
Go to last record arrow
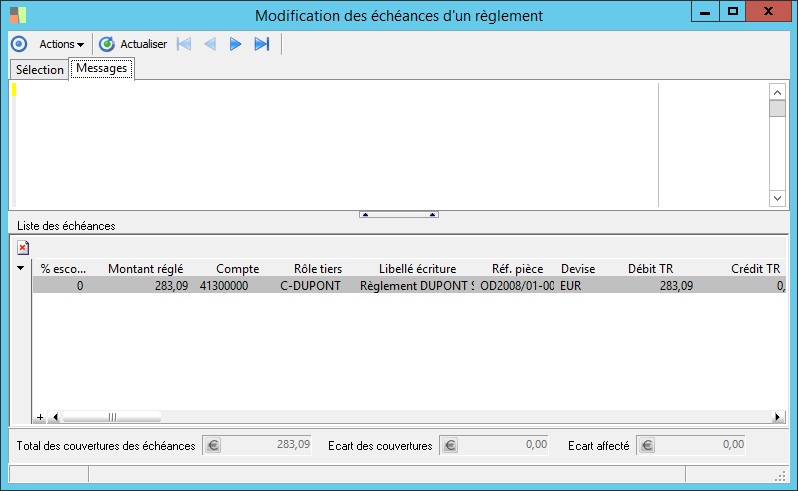262,44
